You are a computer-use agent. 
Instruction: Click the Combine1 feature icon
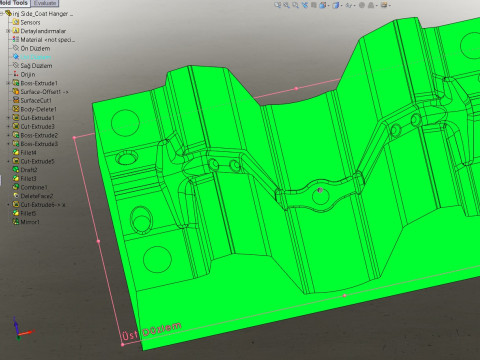16,187
